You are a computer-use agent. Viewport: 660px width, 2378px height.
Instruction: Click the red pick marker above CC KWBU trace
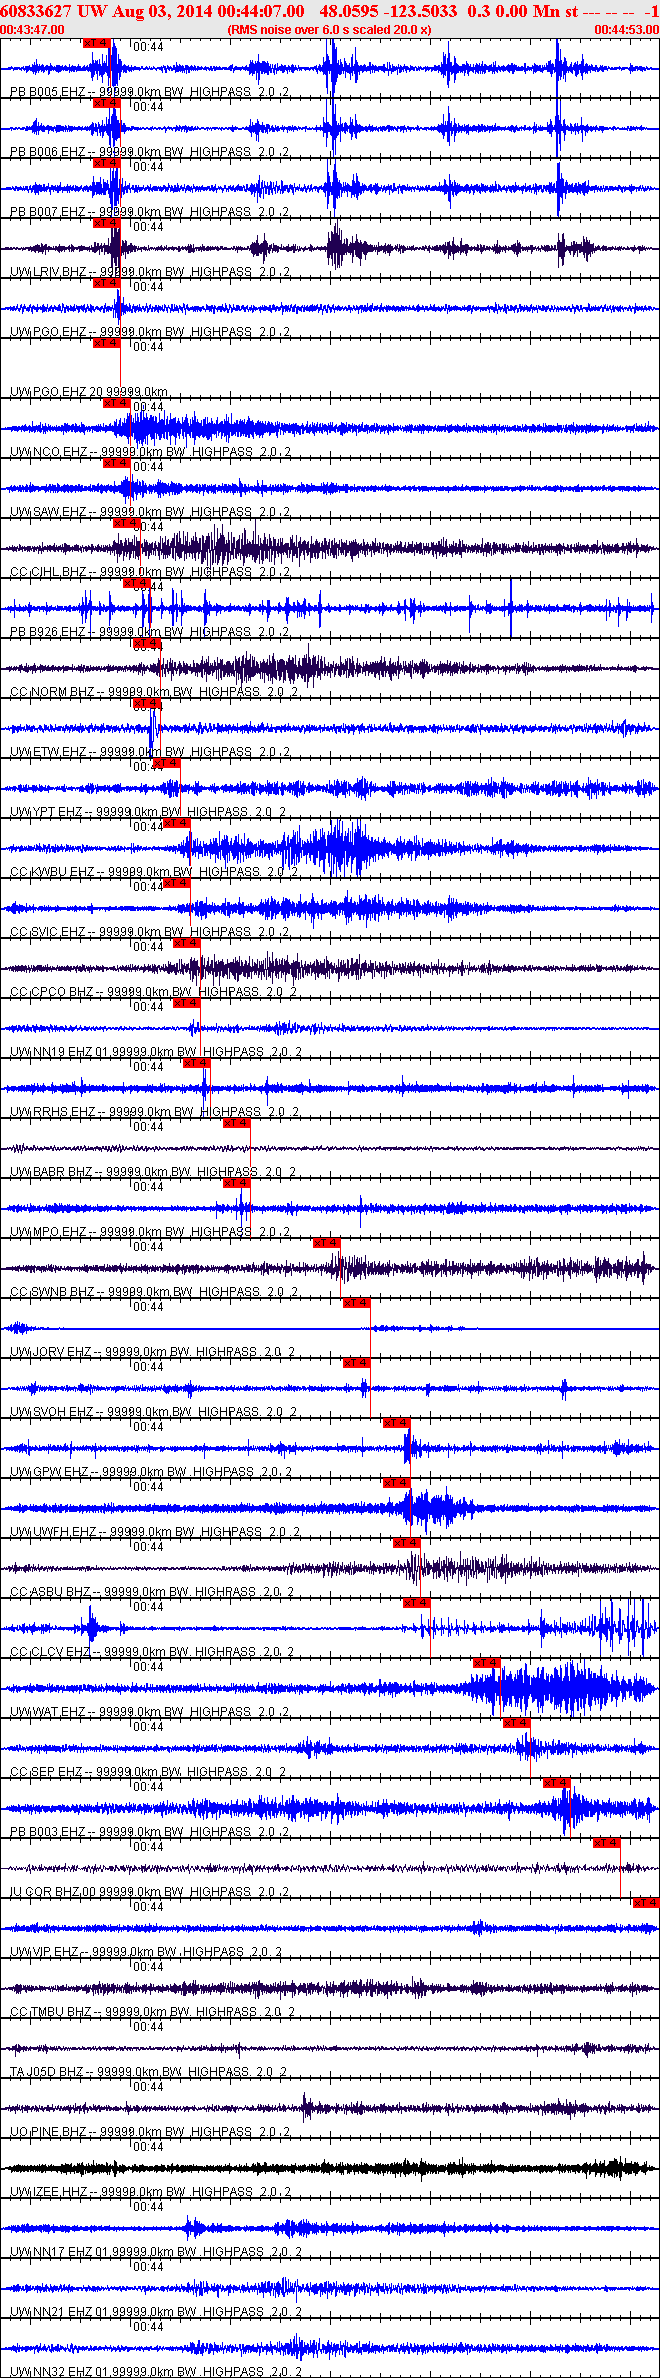(177, 823)
